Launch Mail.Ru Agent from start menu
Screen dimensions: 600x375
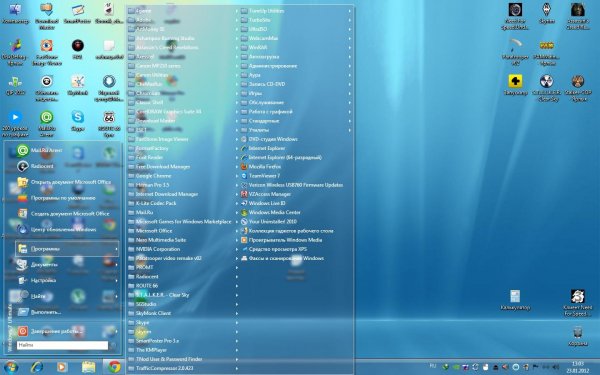[40, 150]
